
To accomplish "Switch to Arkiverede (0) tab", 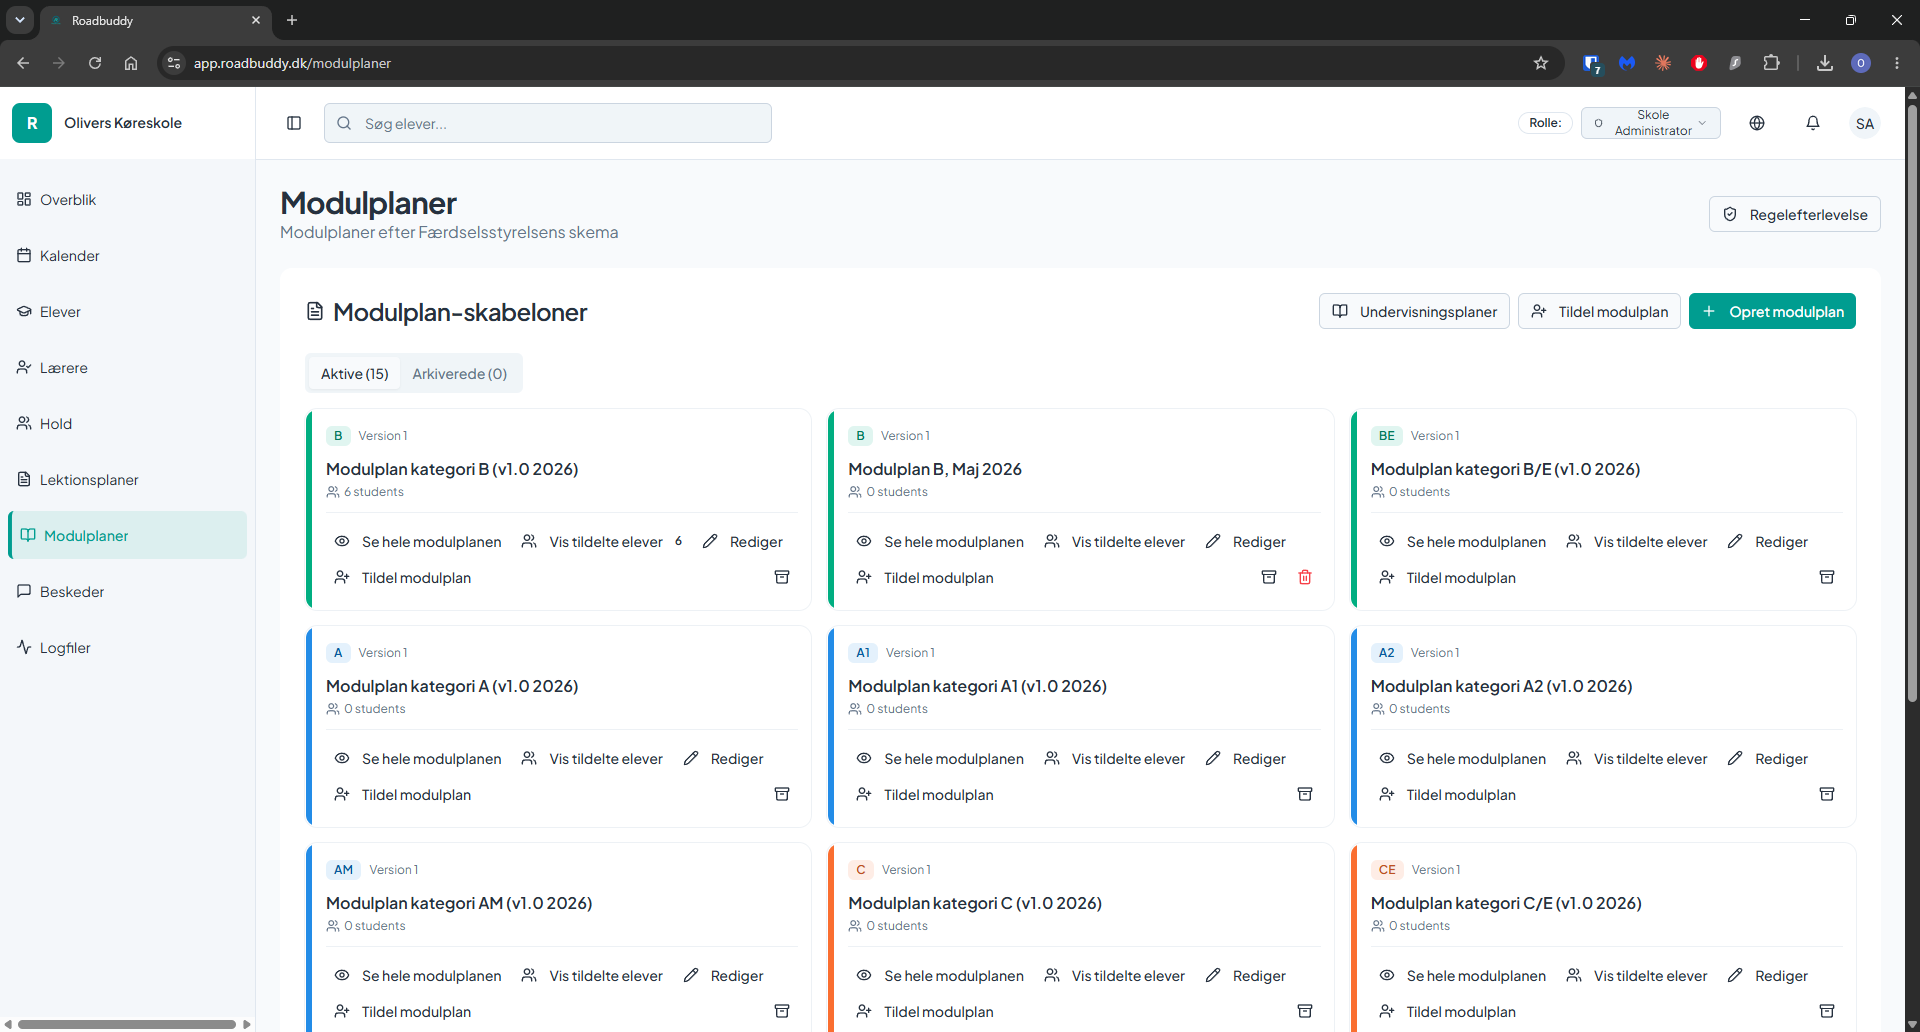I will pyautogui.click(x=460, y=373).
